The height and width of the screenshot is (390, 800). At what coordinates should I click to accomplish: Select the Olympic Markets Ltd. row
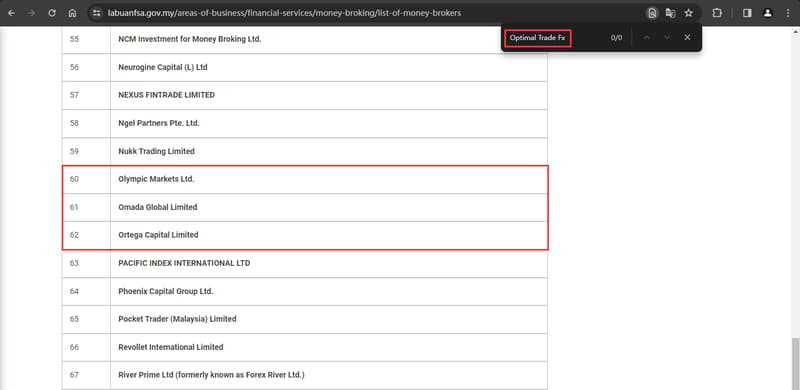point(305,180)
